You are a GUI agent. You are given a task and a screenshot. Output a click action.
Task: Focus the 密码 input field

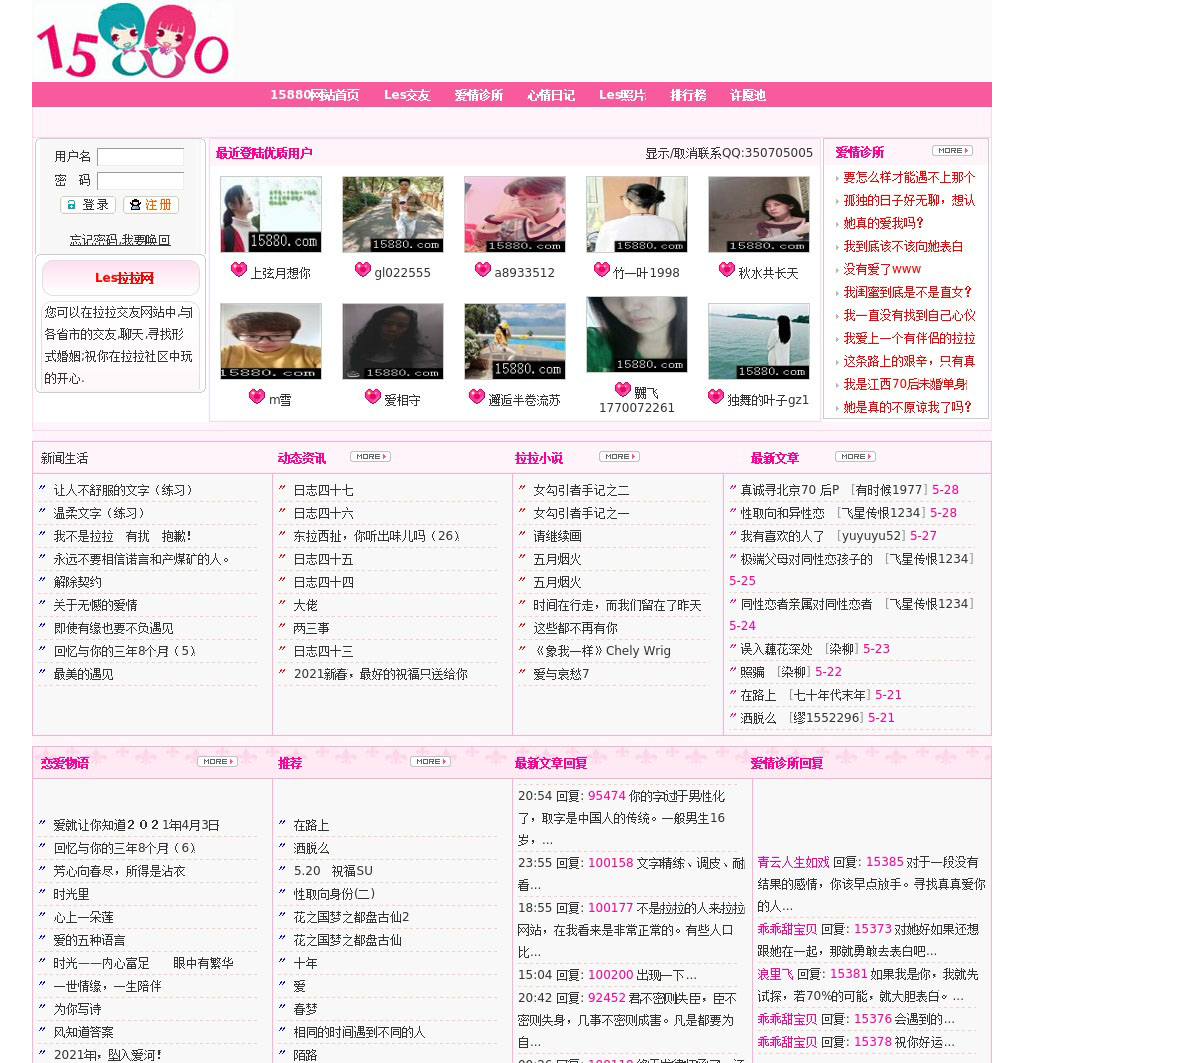(140, 181)
